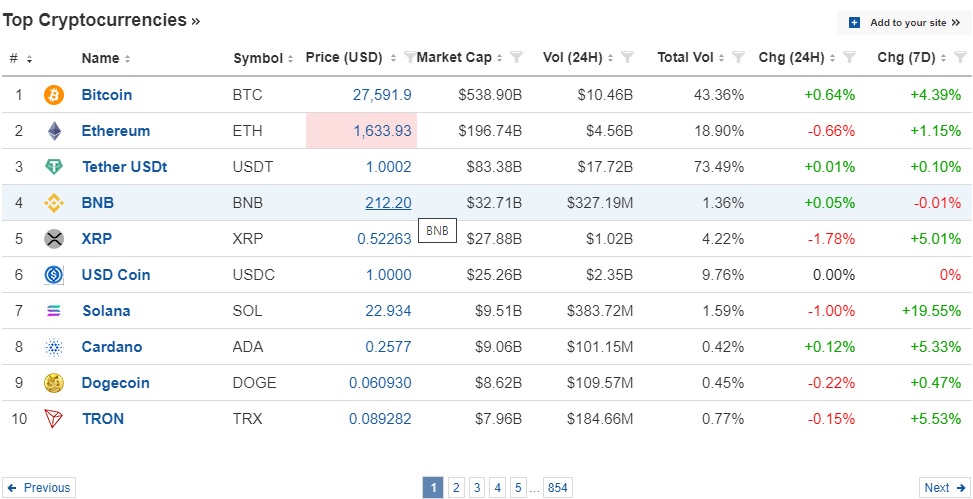Click Bitcoin price 27,591.9
The height and width of the screenshot is (499, 973).
(382, 95)
